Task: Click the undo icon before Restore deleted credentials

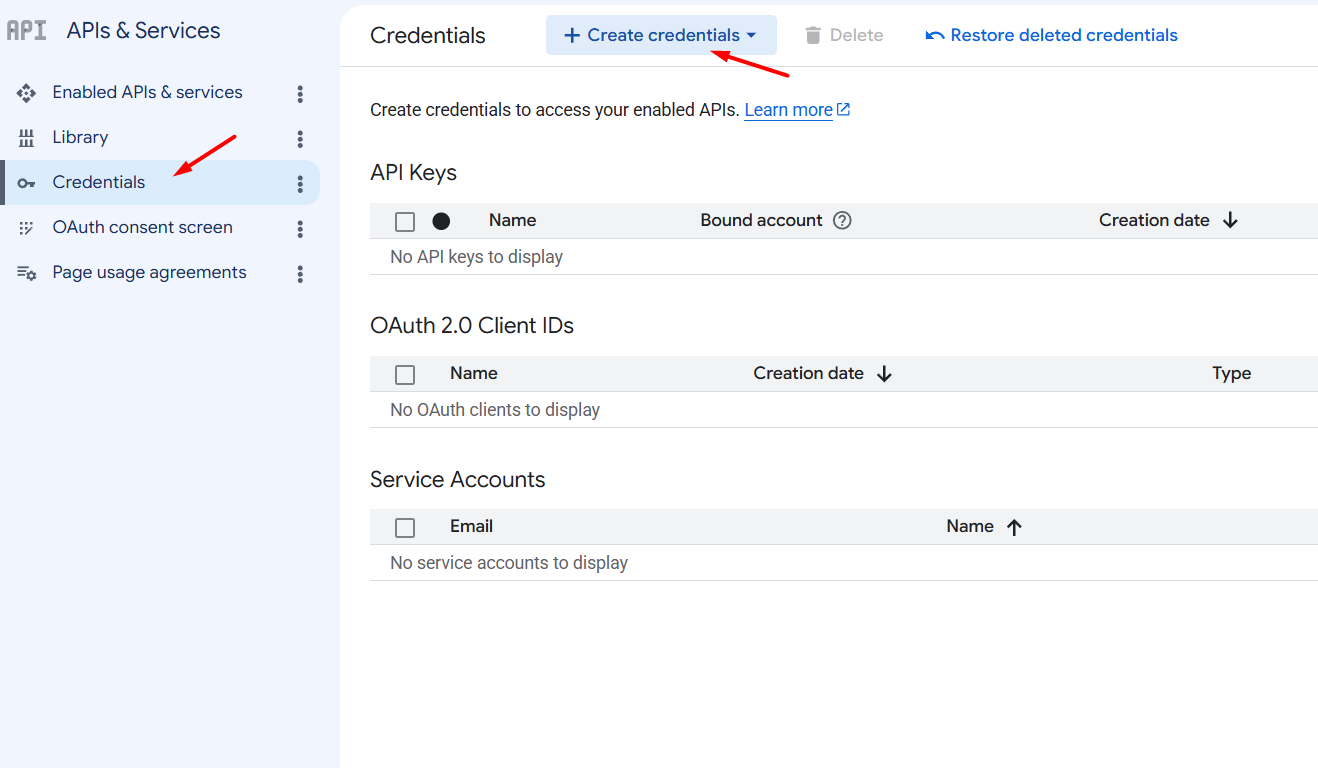Action: pos(935,36)
